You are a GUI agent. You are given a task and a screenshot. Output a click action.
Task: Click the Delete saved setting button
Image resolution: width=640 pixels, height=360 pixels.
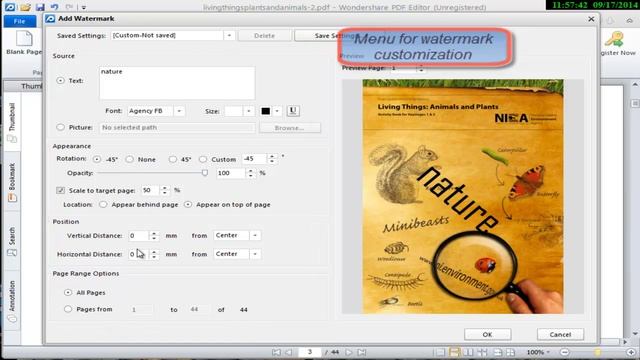(x=264, y=36)
